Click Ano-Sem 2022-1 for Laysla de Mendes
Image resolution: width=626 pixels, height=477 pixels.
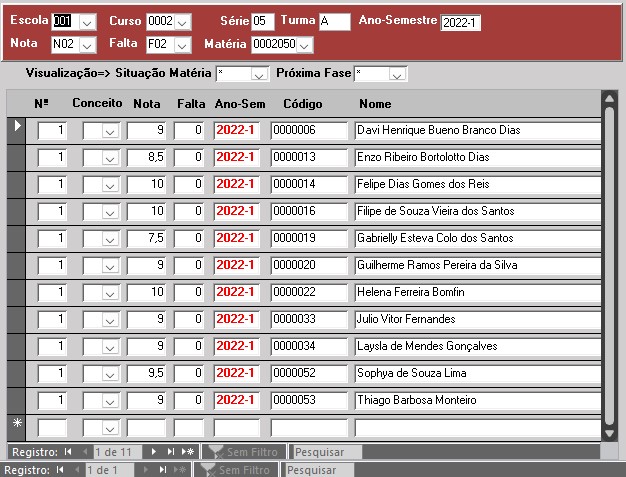pos(237,346)
